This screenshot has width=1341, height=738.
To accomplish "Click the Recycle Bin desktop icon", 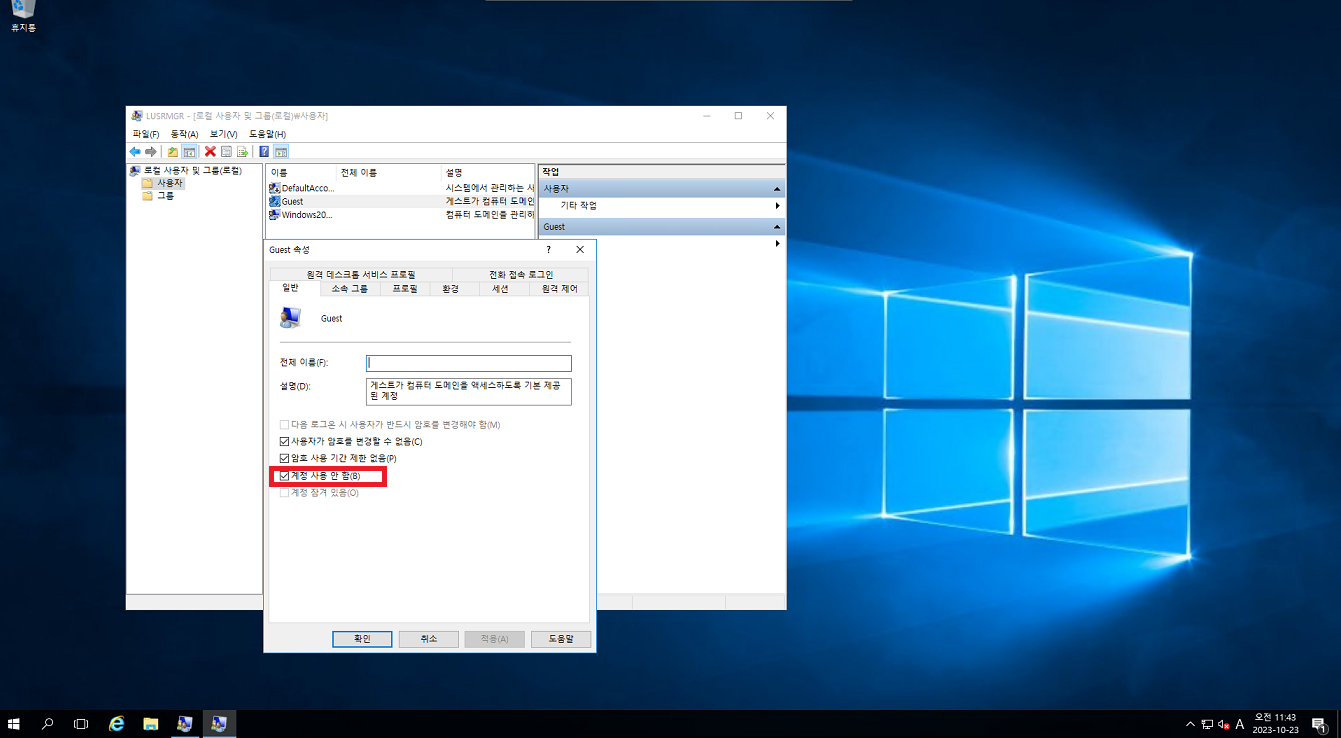I will [x=23, y=15].
